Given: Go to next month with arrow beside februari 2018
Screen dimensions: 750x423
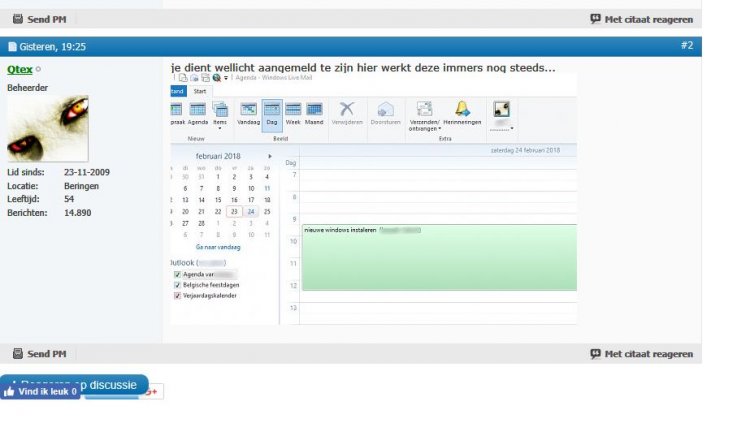Looking at the screenshot, I should (270, 157).
